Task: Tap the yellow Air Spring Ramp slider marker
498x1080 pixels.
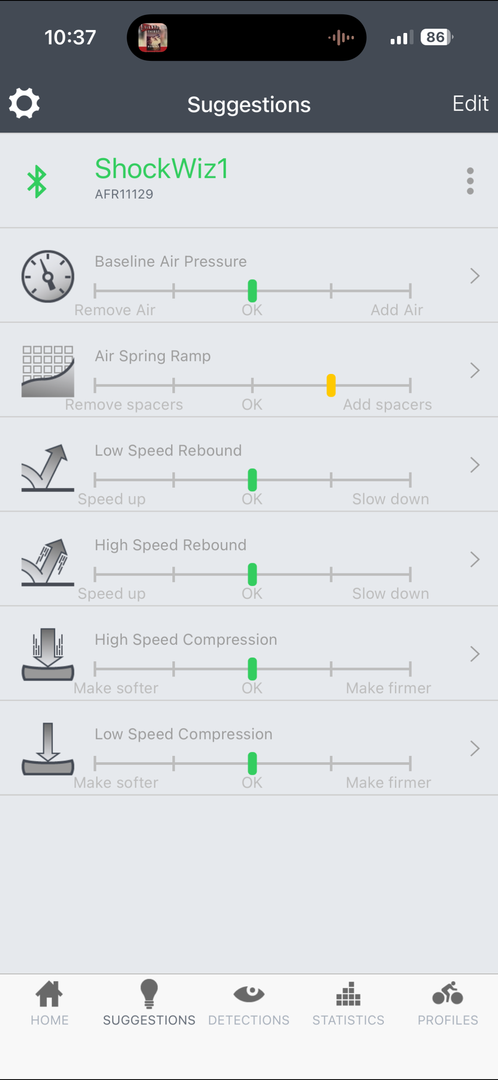Action: pos(331,385)
